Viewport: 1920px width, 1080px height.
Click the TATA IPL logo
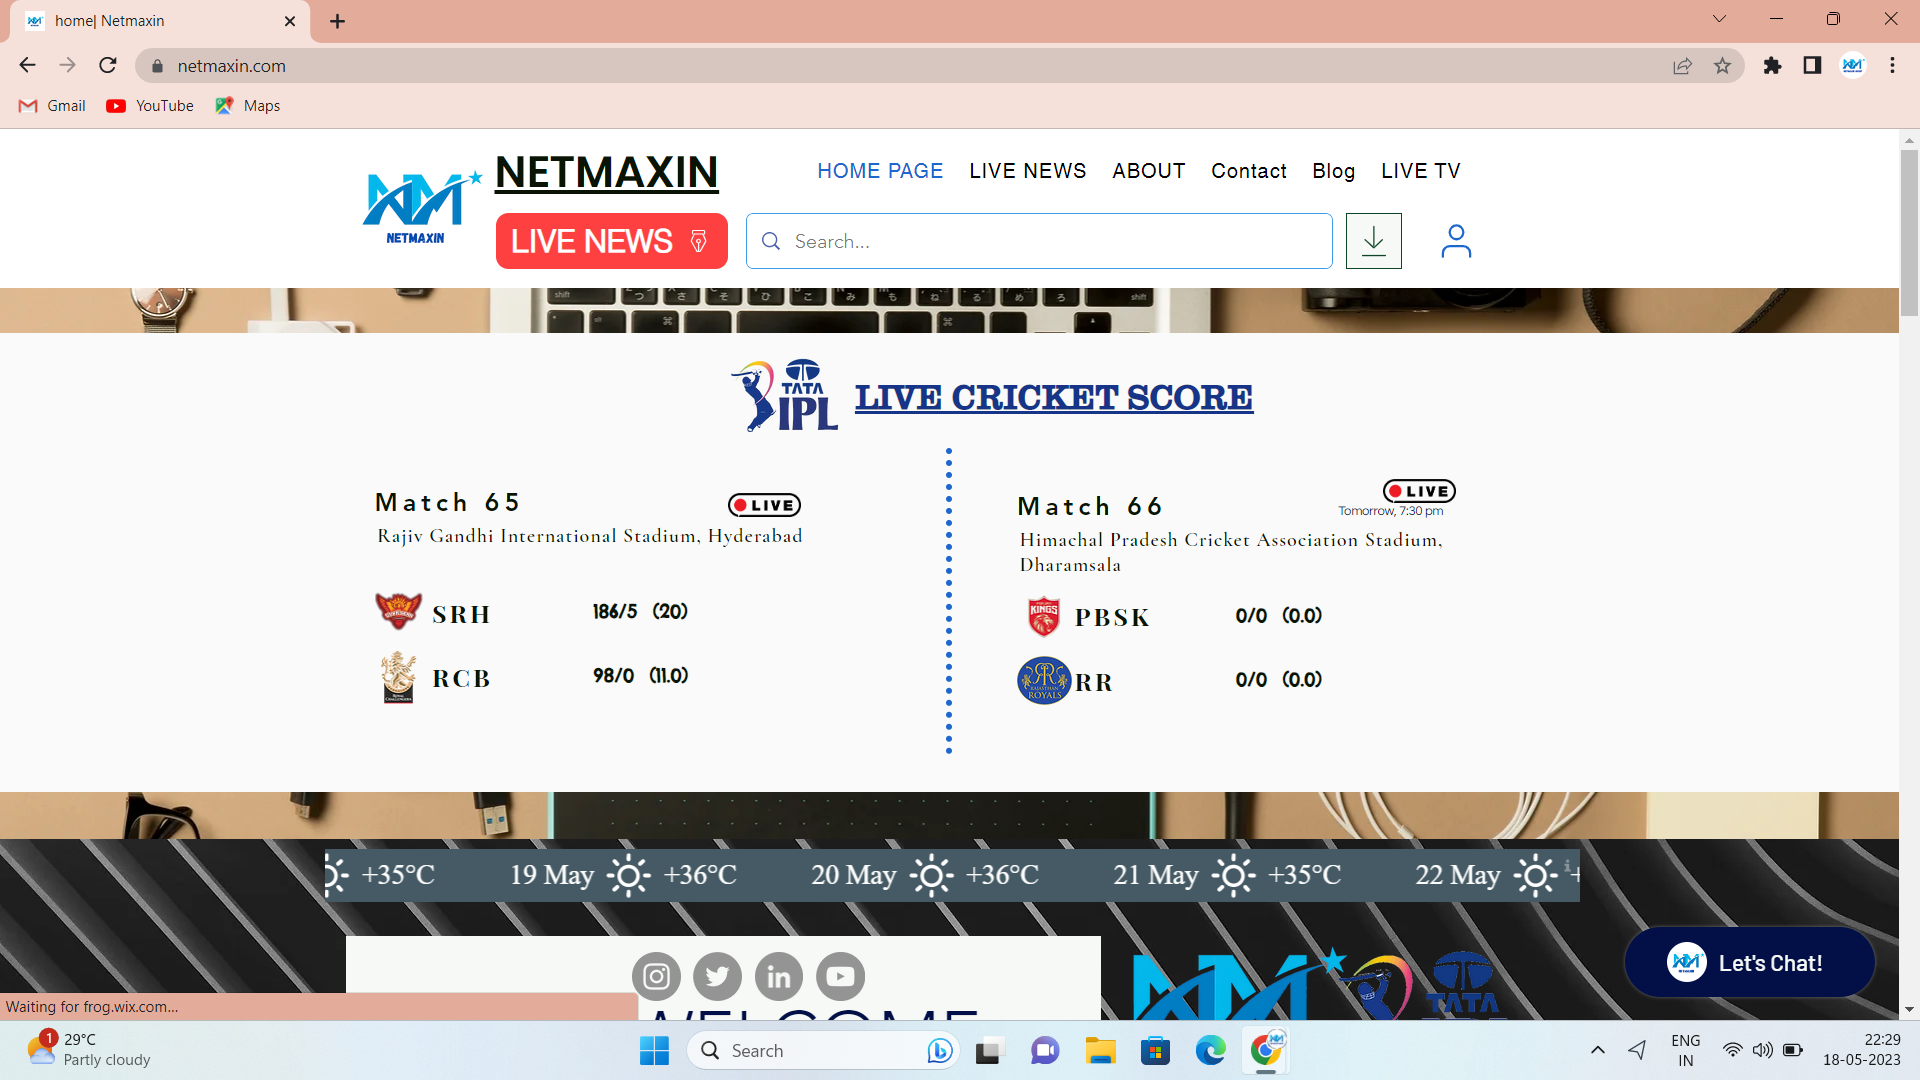point(785,396)
